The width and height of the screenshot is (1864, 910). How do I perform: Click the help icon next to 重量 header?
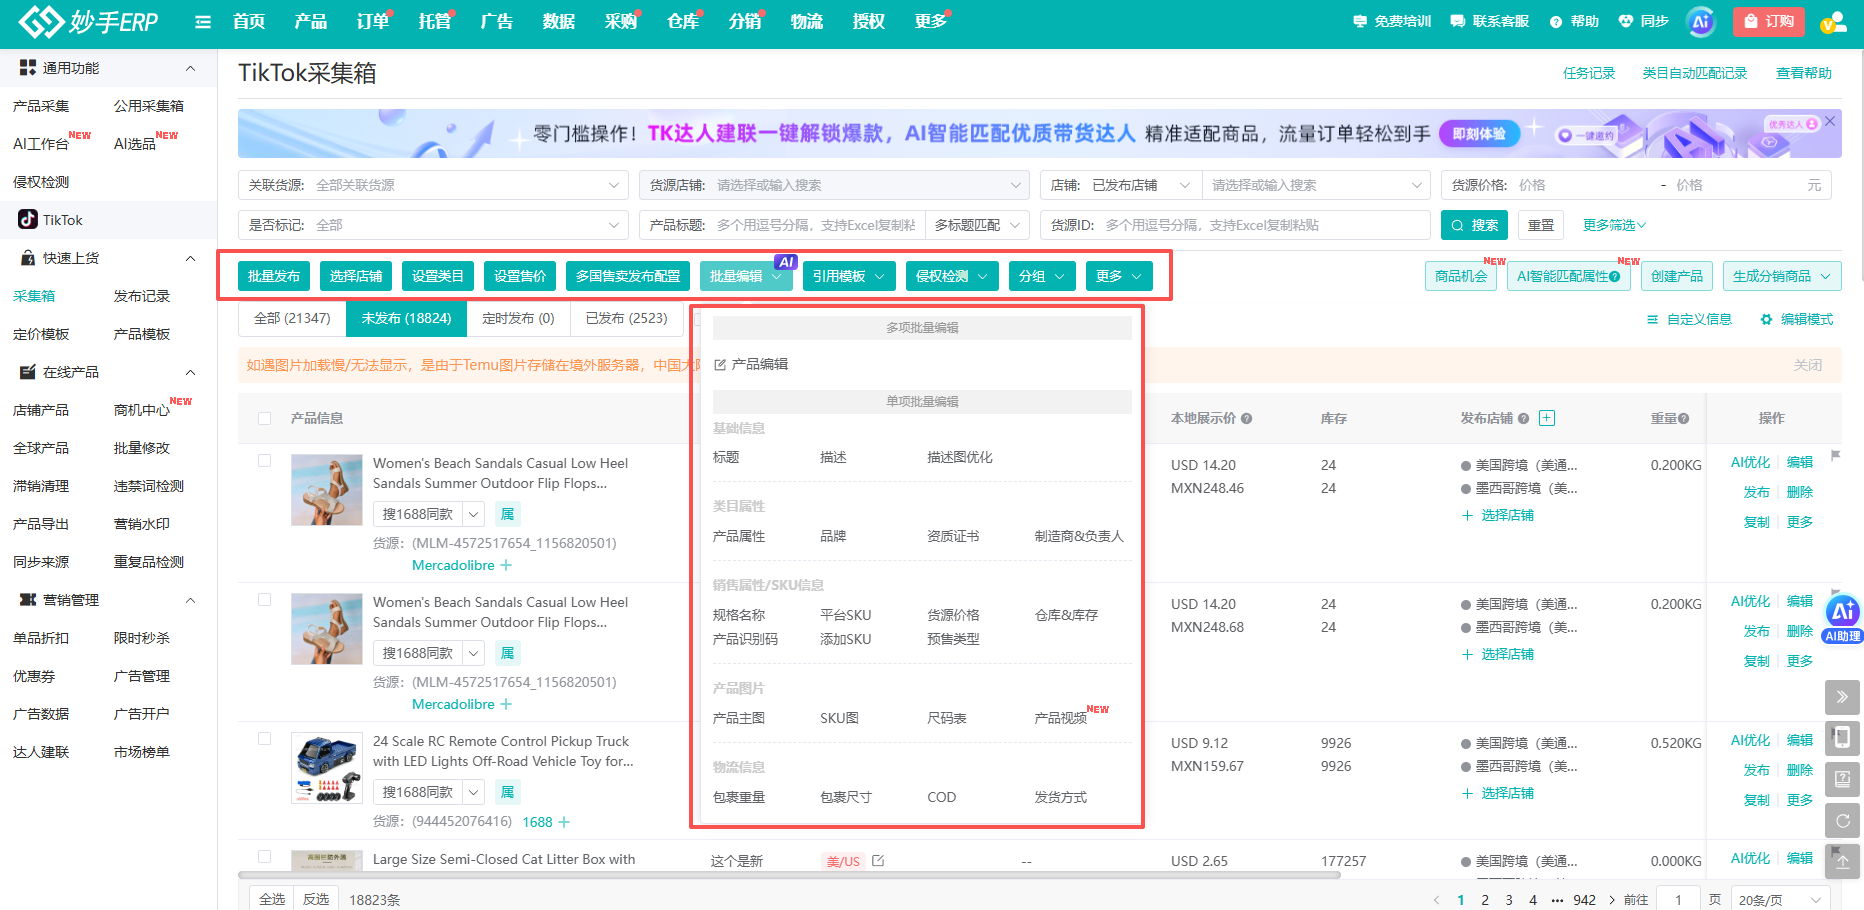click(x=1684, y=419)
